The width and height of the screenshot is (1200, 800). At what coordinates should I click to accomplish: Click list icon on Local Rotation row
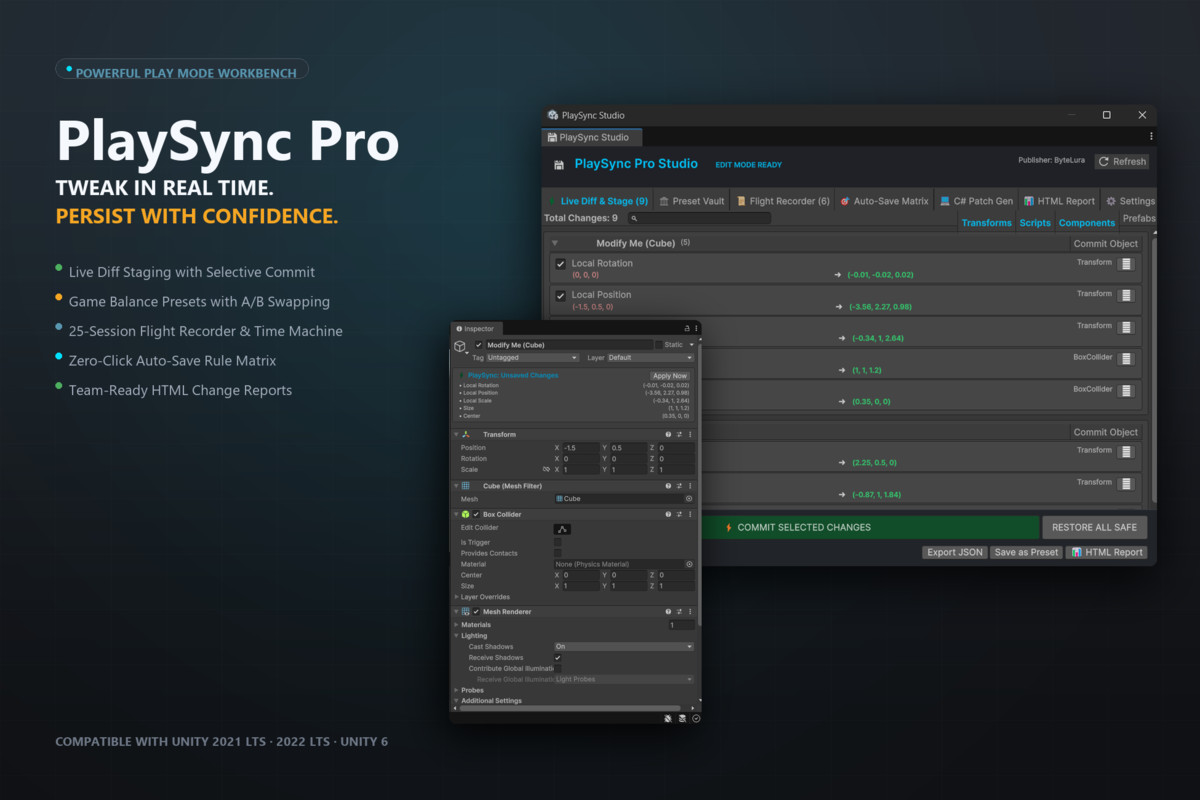pyautogui.click(x=1126, y=264)
